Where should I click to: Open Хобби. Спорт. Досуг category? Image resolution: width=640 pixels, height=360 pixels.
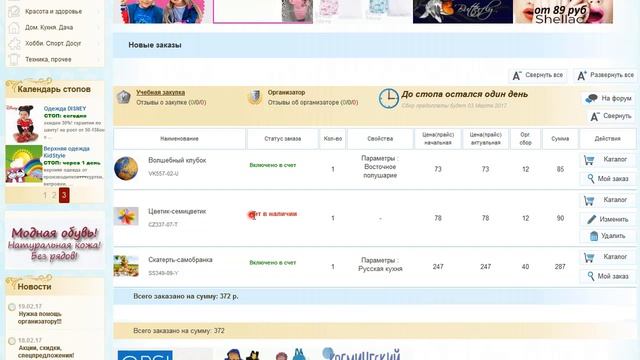click(x=53, y=43)
